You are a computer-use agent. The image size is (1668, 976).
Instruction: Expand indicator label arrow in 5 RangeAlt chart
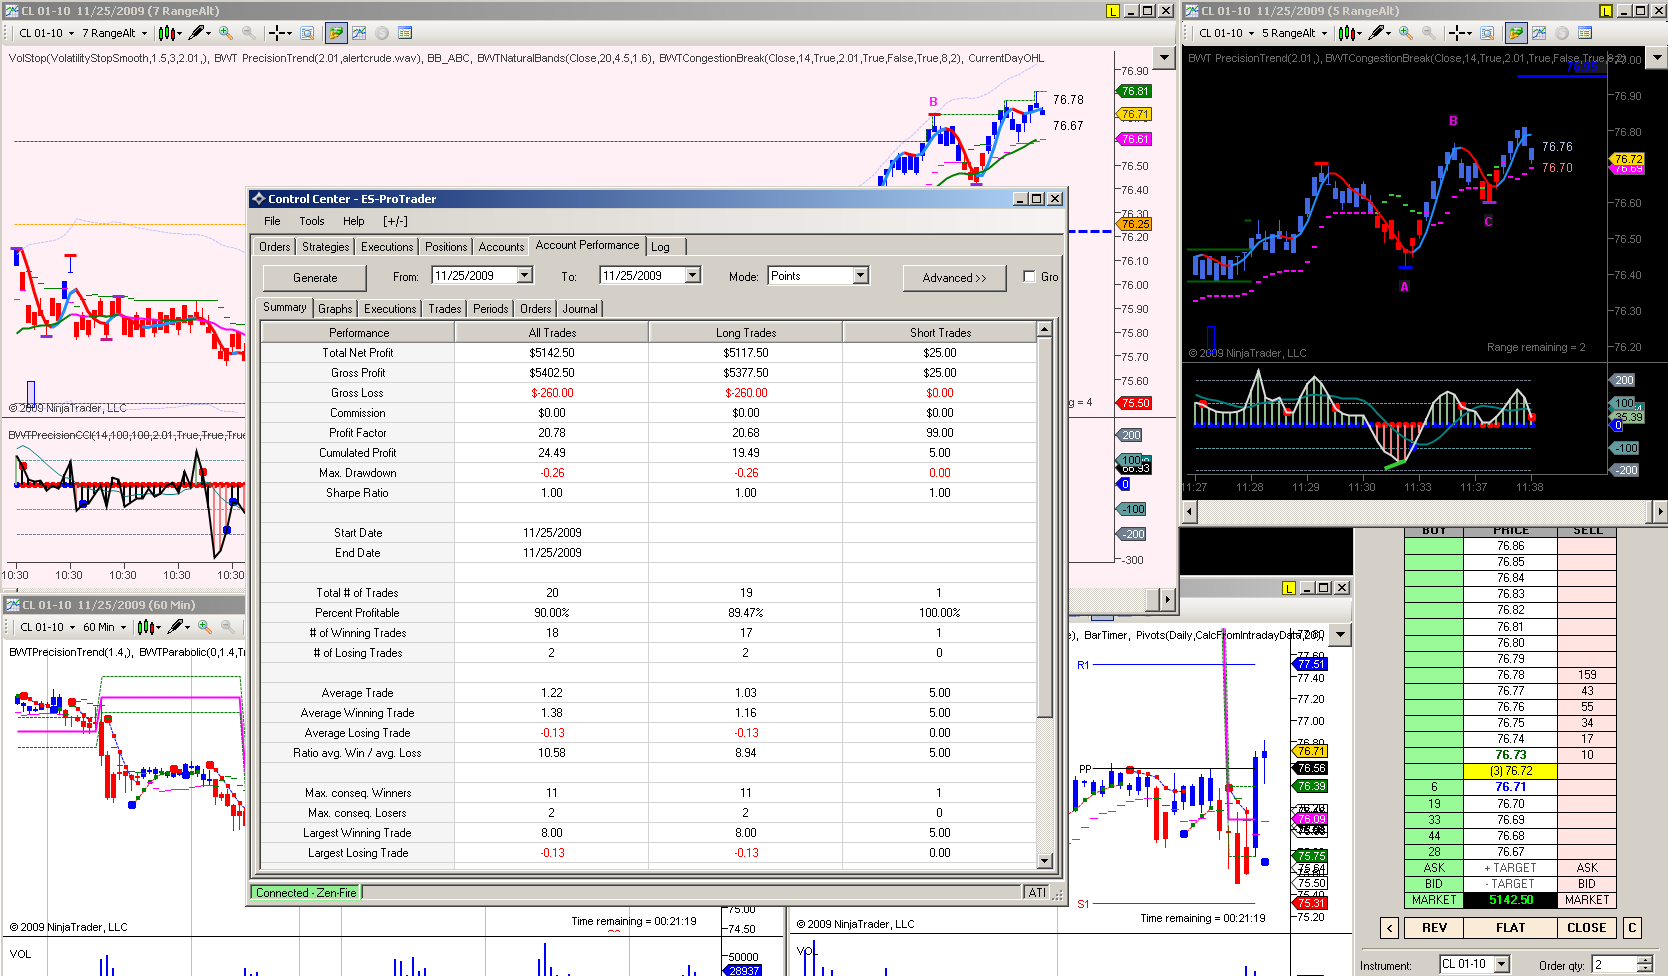(1657, 58)
